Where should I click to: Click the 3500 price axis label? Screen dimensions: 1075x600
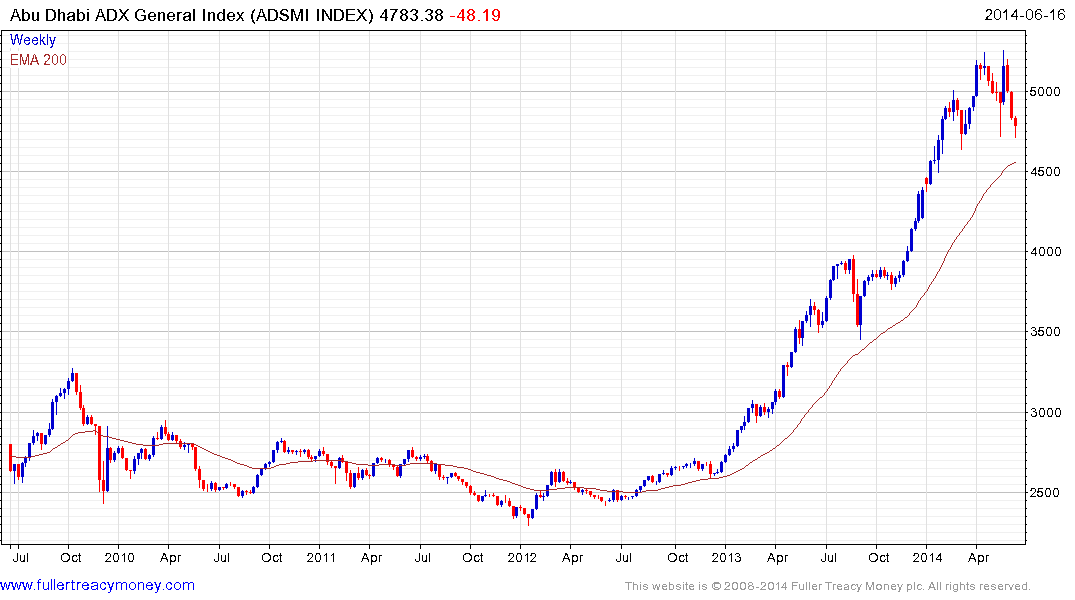pos(1046,332)
